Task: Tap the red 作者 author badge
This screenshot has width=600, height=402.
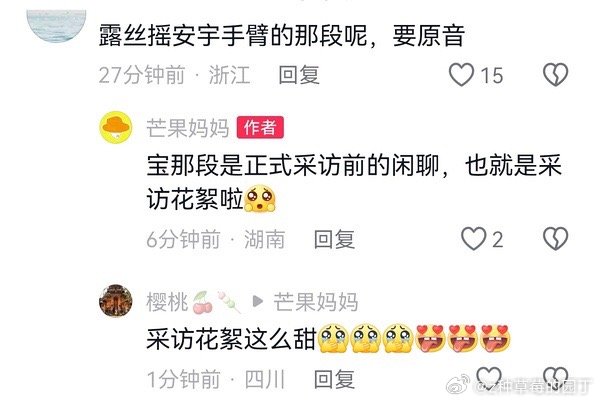Action: [260, 127]
